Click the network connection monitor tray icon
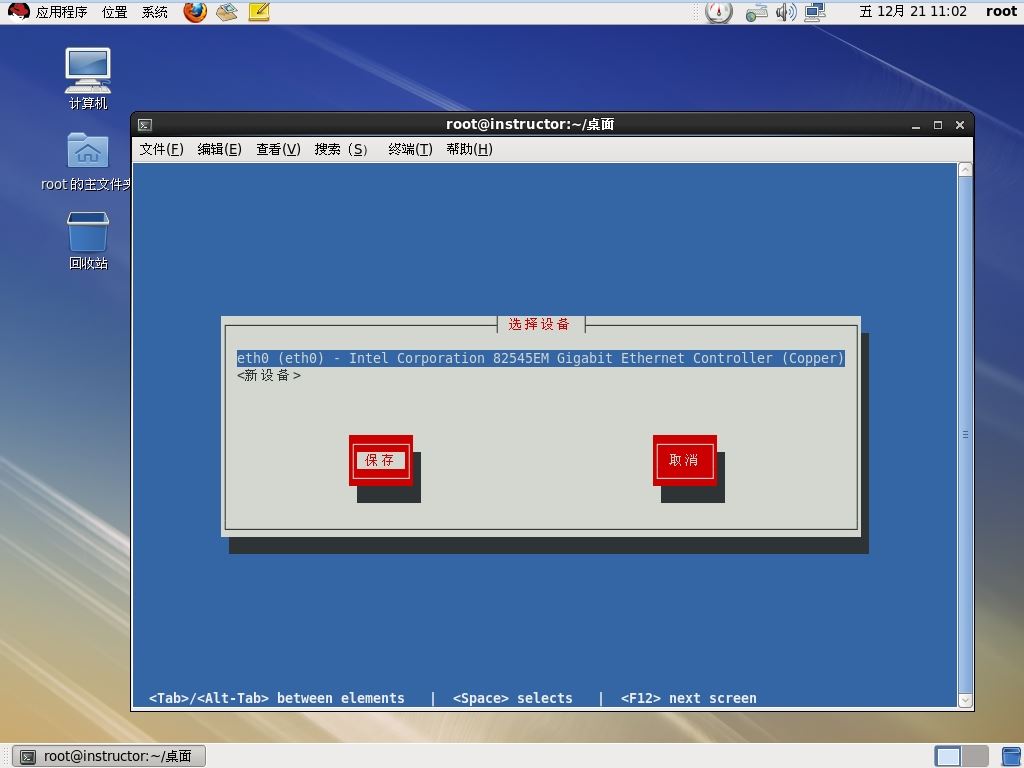Screen dimensions: 1024x768 pyautogui.click(x=815, y=12)
